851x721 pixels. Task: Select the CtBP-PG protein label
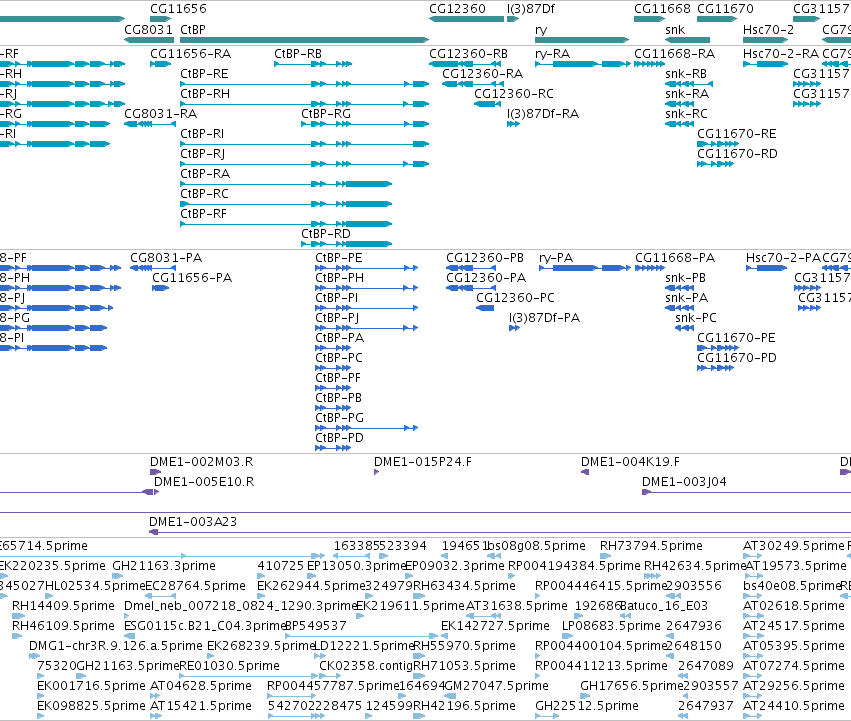coord(340,418)
